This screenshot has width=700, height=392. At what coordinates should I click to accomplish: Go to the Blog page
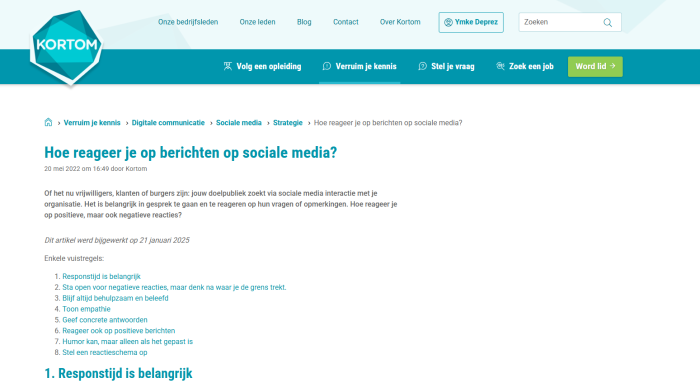pyautogui.click(x=304, y=22)
